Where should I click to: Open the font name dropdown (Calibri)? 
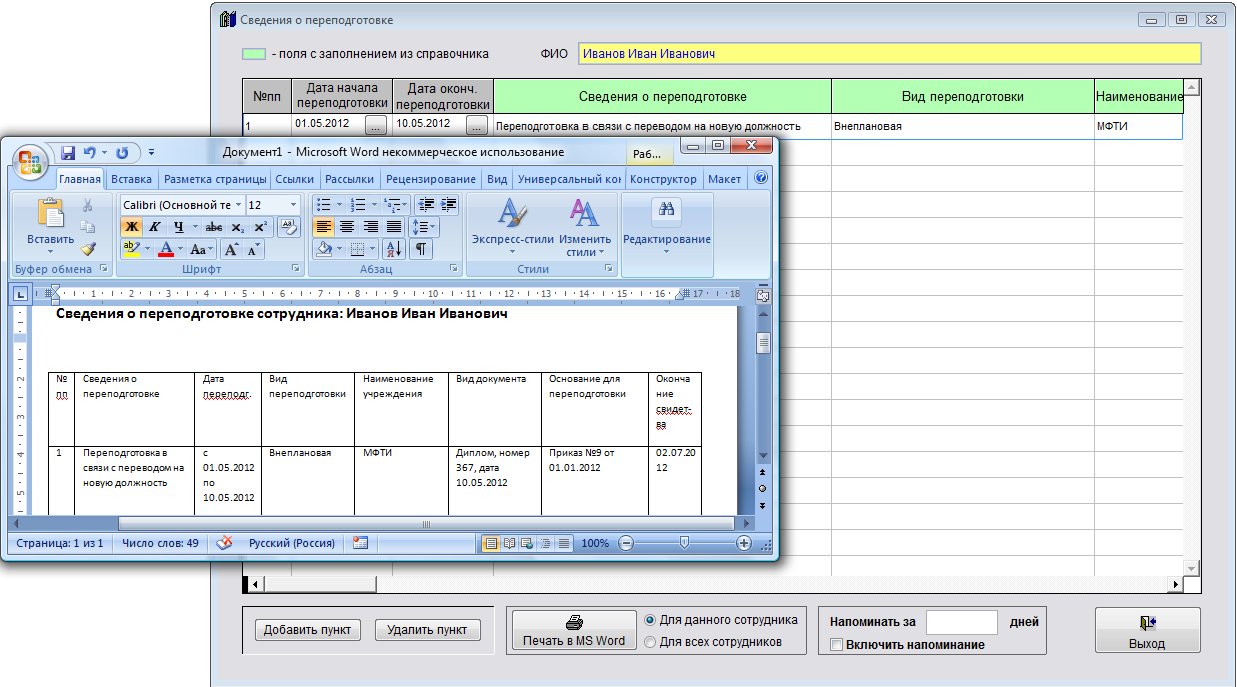tap(238, 205)
